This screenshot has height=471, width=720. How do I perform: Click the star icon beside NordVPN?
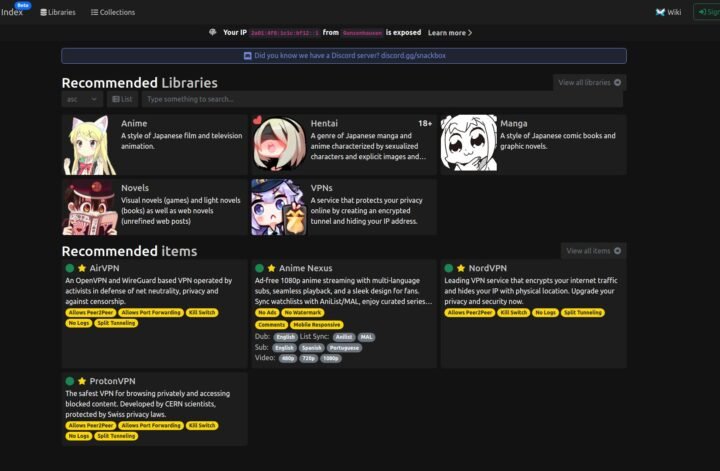[x=461, y=269]
